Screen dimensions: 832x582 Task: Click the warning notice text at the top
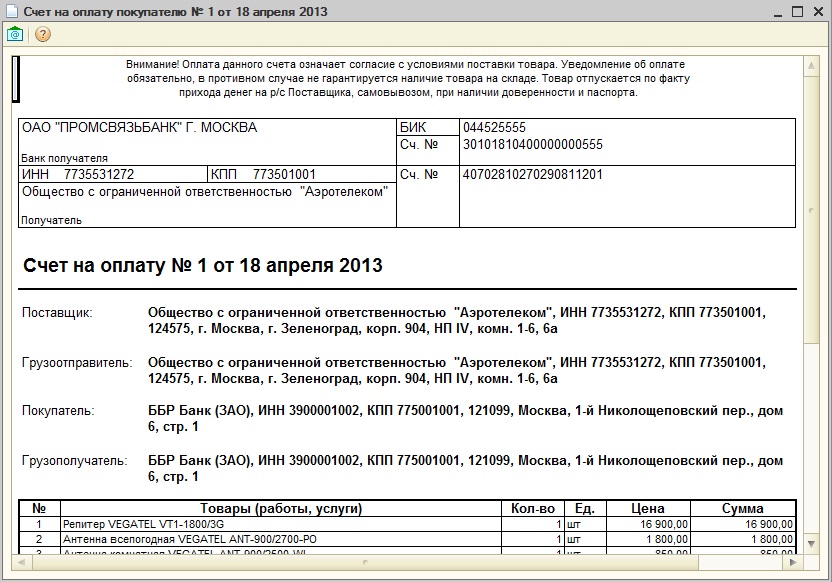pyautogui.click(x=408, y=78)
